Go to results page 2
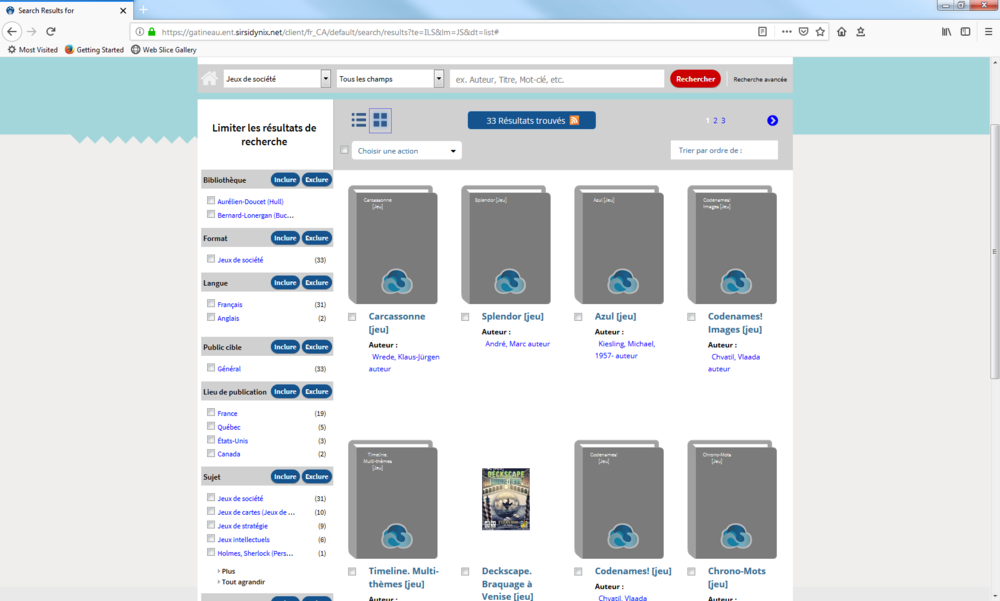Screen dimensions: 1000x601 pos(715,121)
